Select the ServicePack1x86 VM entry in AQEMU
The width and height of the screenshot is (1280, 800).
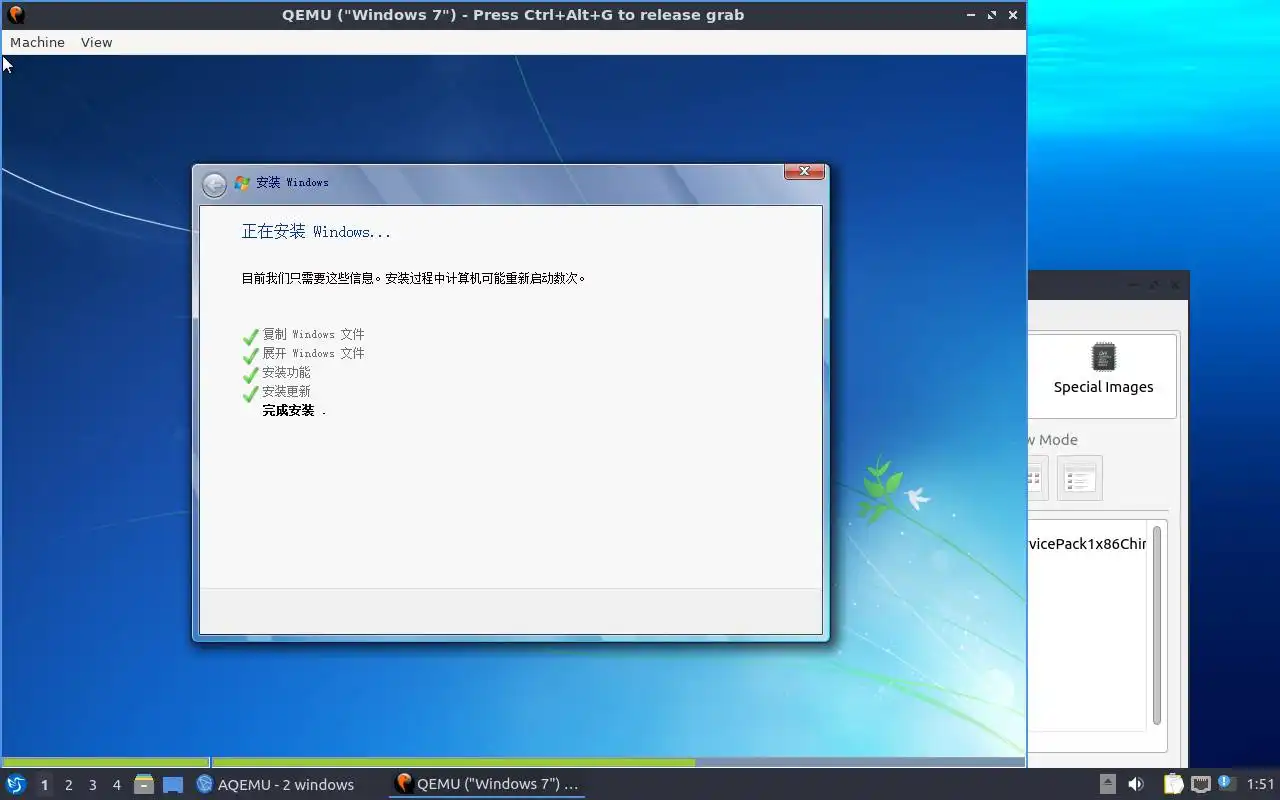[x=1087, y=544]
